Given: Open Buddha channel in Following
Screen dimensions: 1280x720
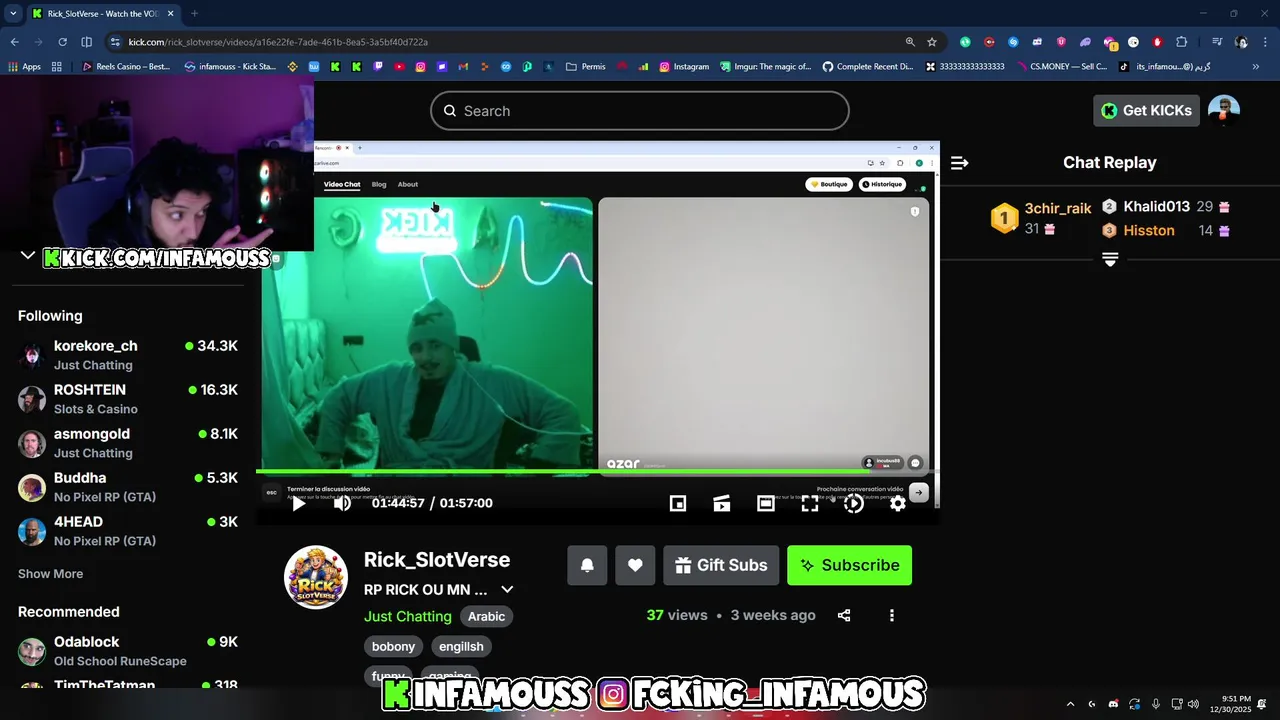Looking at the screenshot, I should click(128, 487).
